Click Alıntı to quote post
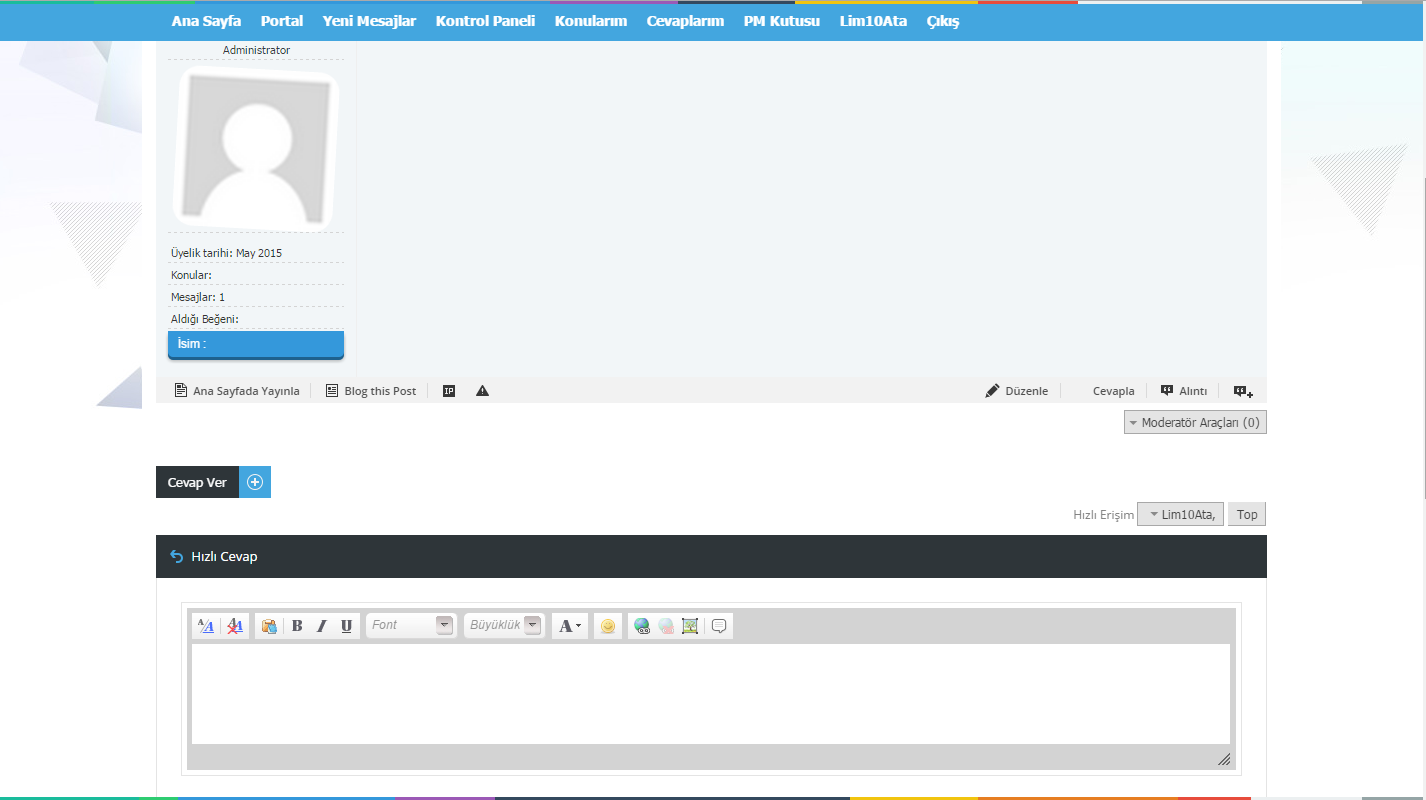This screenshot has height=800, width=1426. click(1184, 391)
